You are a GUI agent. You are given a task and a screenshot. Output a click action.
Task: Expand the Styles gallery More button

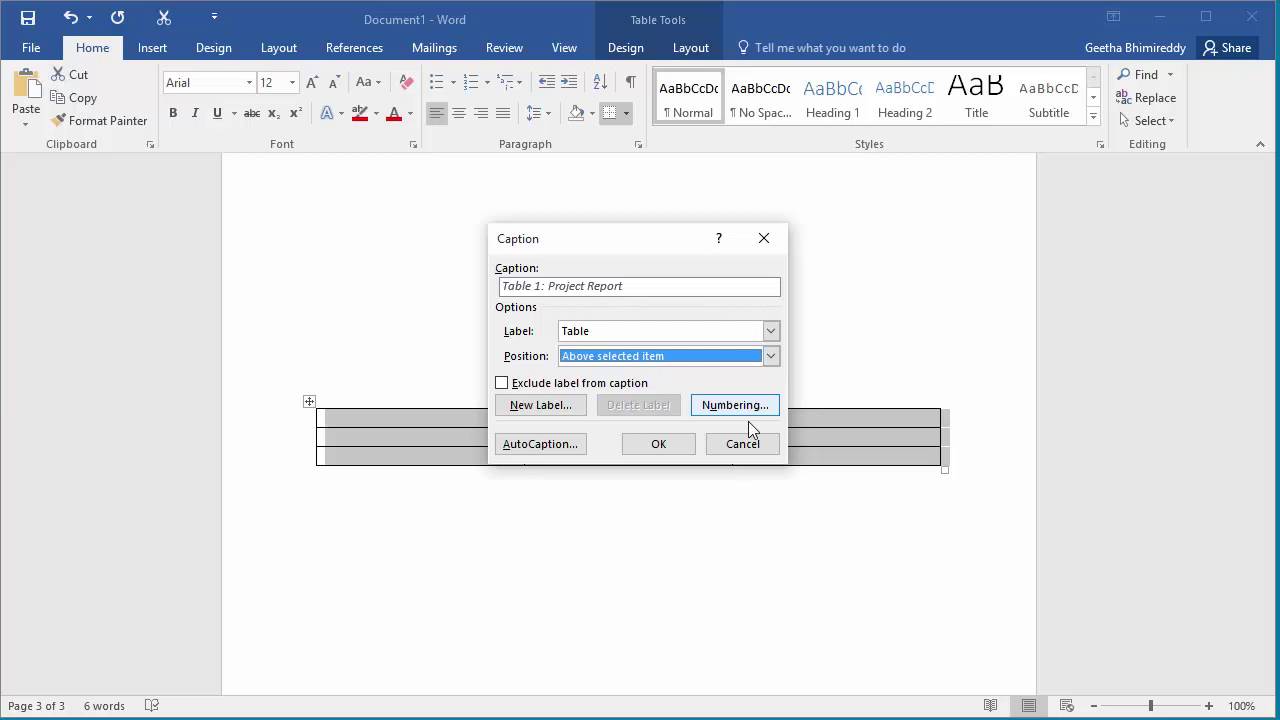1094,117
